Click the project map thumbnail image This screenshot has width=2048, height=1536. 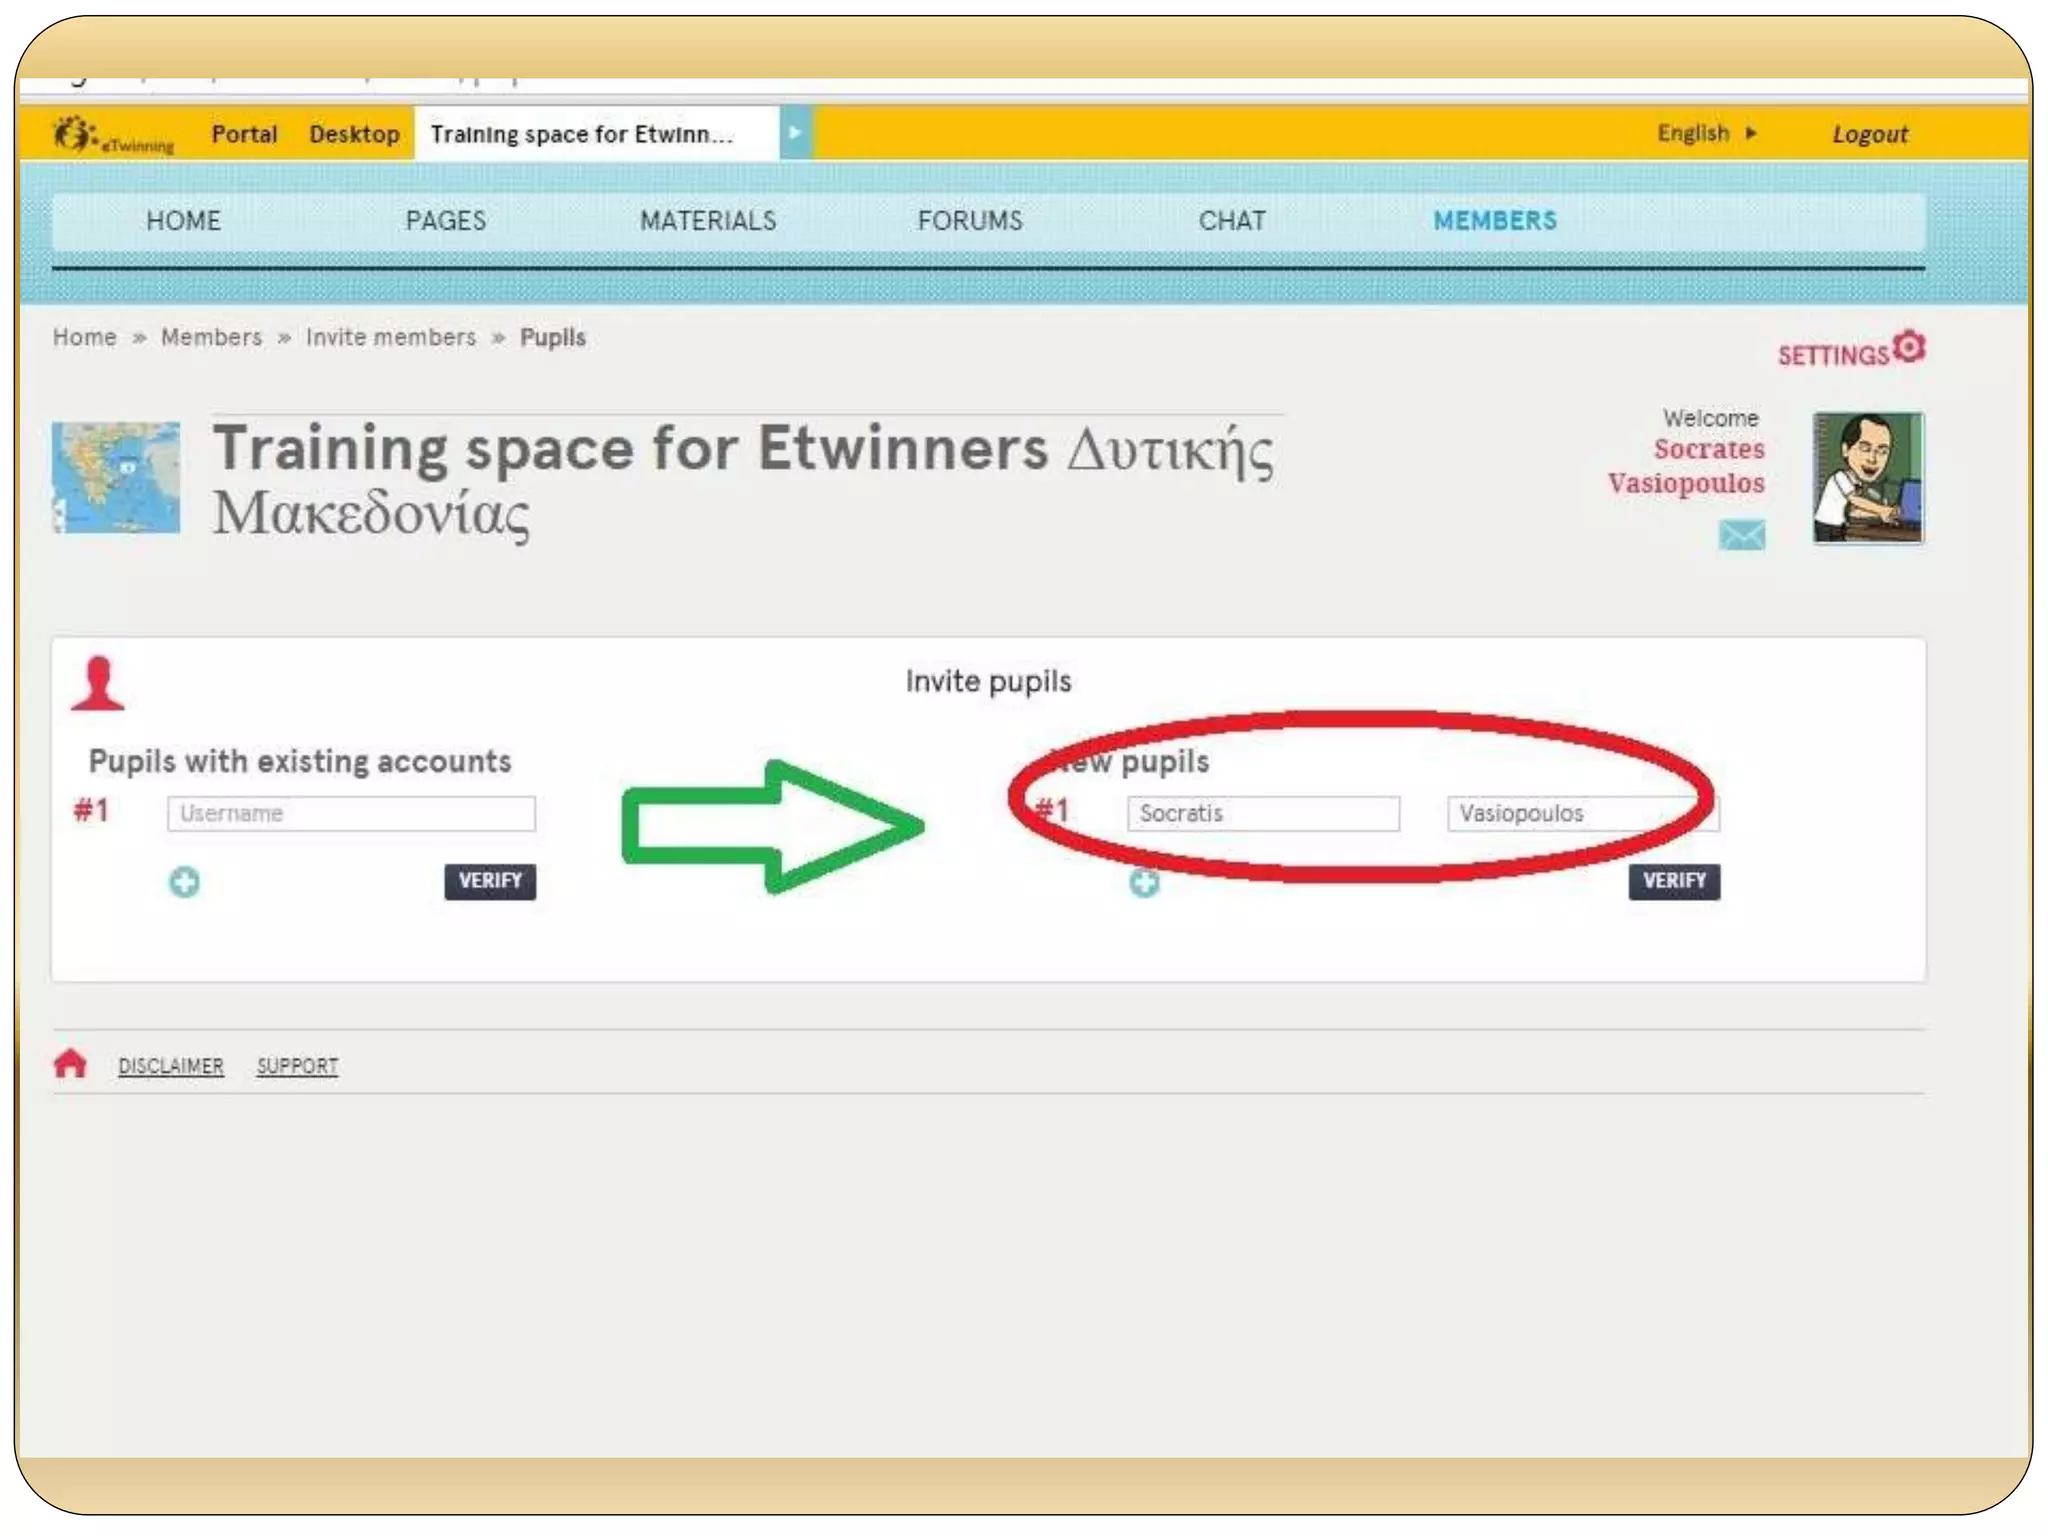pyautogui.click(x=116, y=477)
